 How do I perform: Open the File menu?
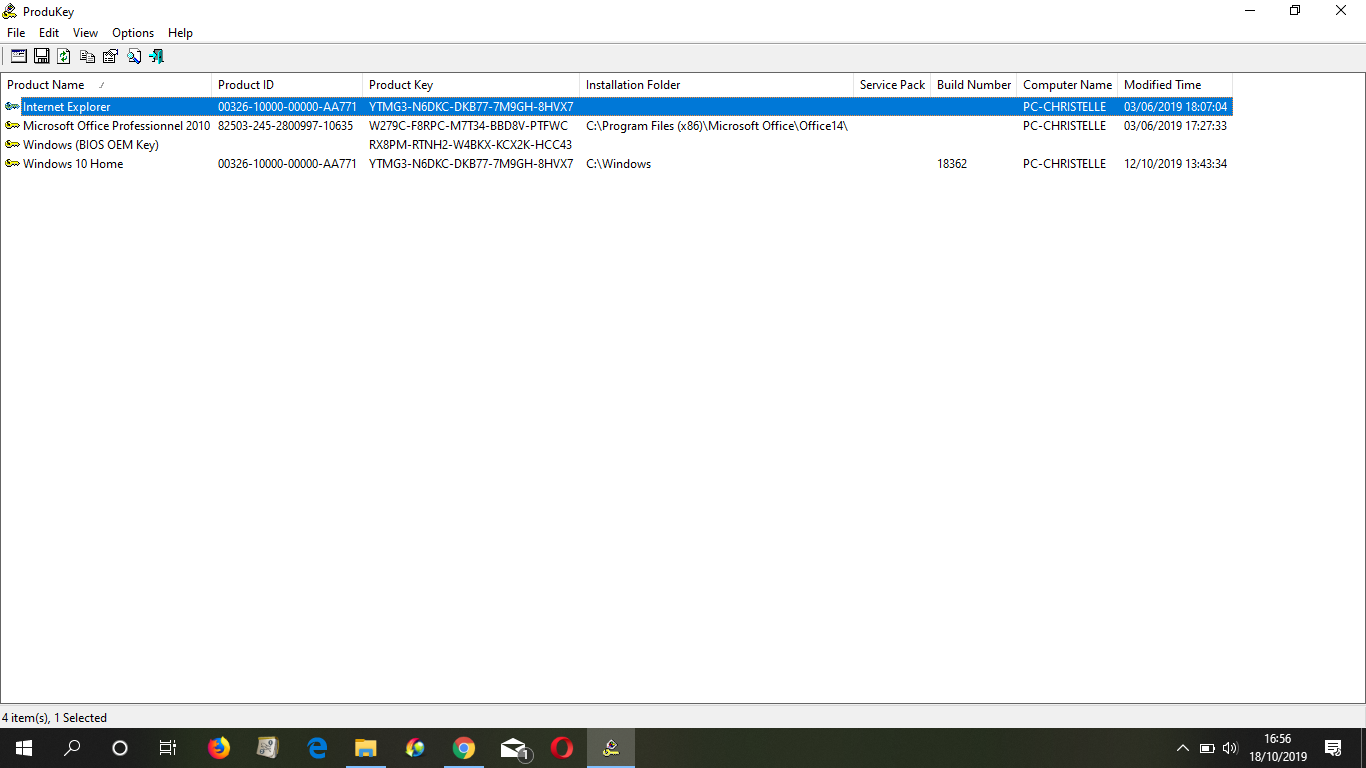16,33
